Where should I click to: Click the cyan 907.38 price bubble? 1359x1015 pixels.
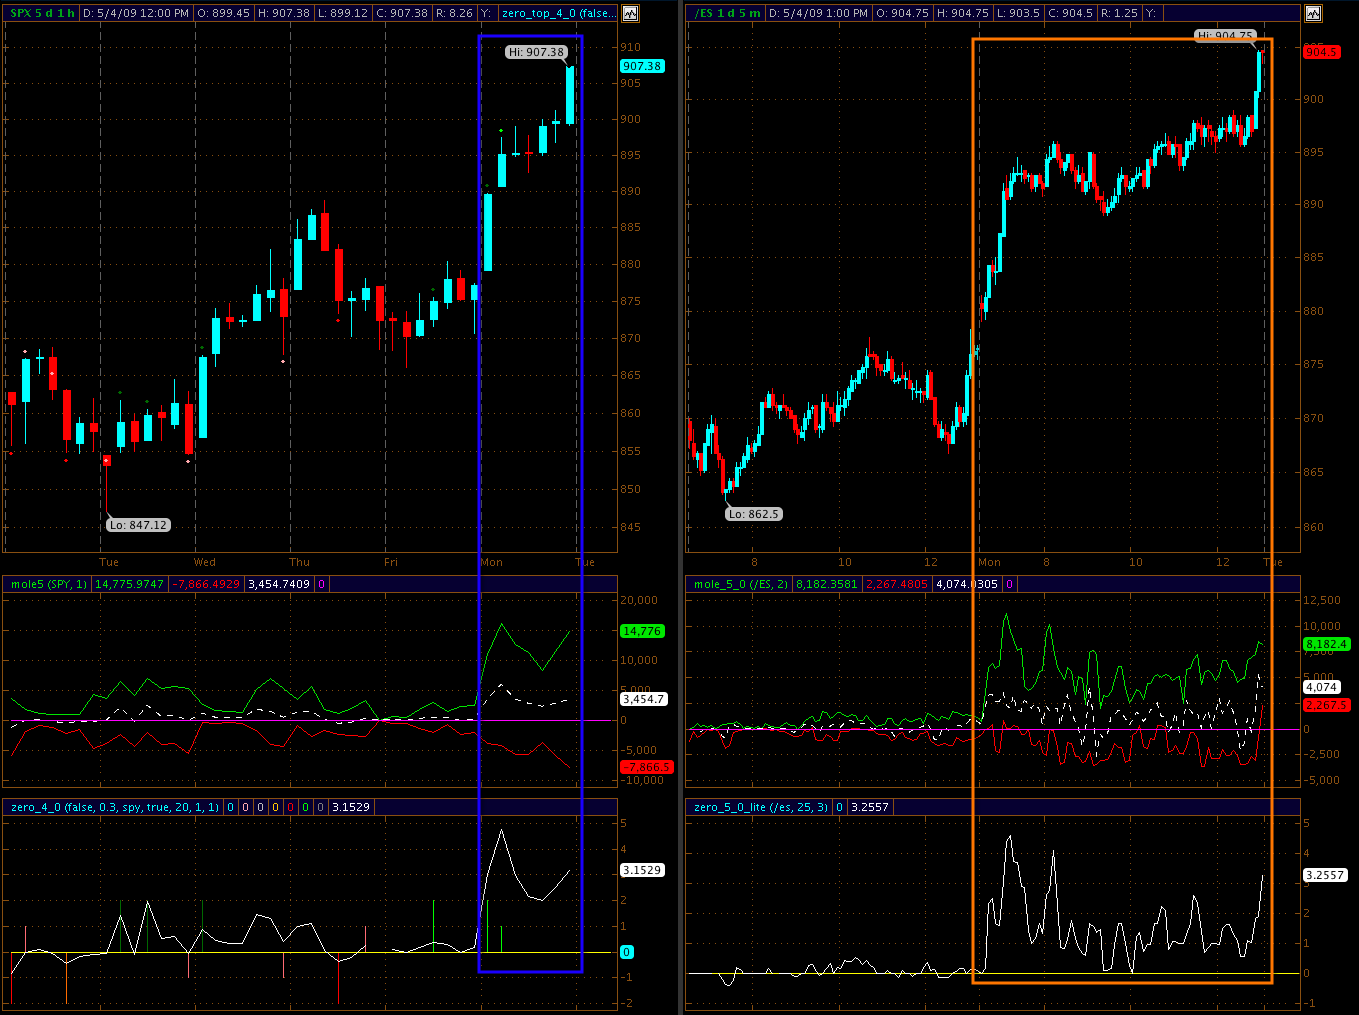642,66
